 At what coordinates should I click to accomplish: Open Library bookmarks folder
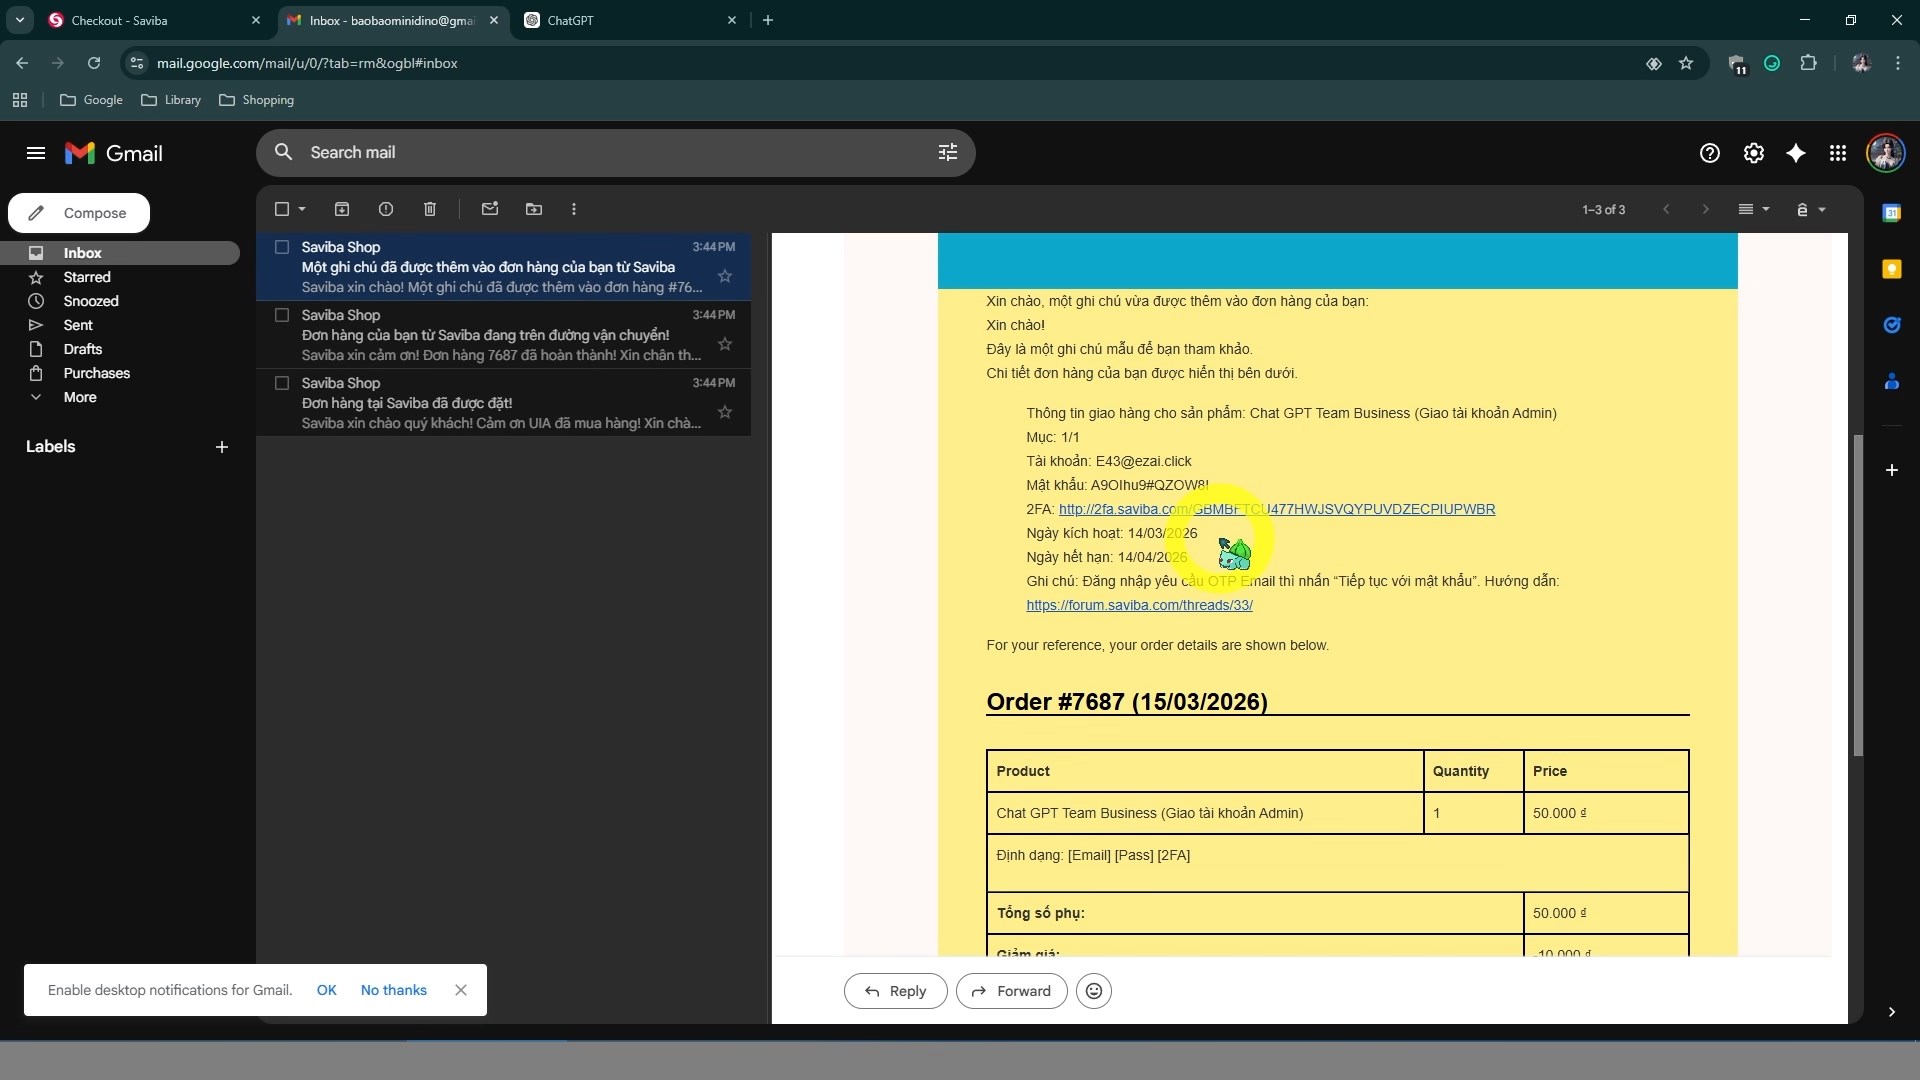(171, 100)
